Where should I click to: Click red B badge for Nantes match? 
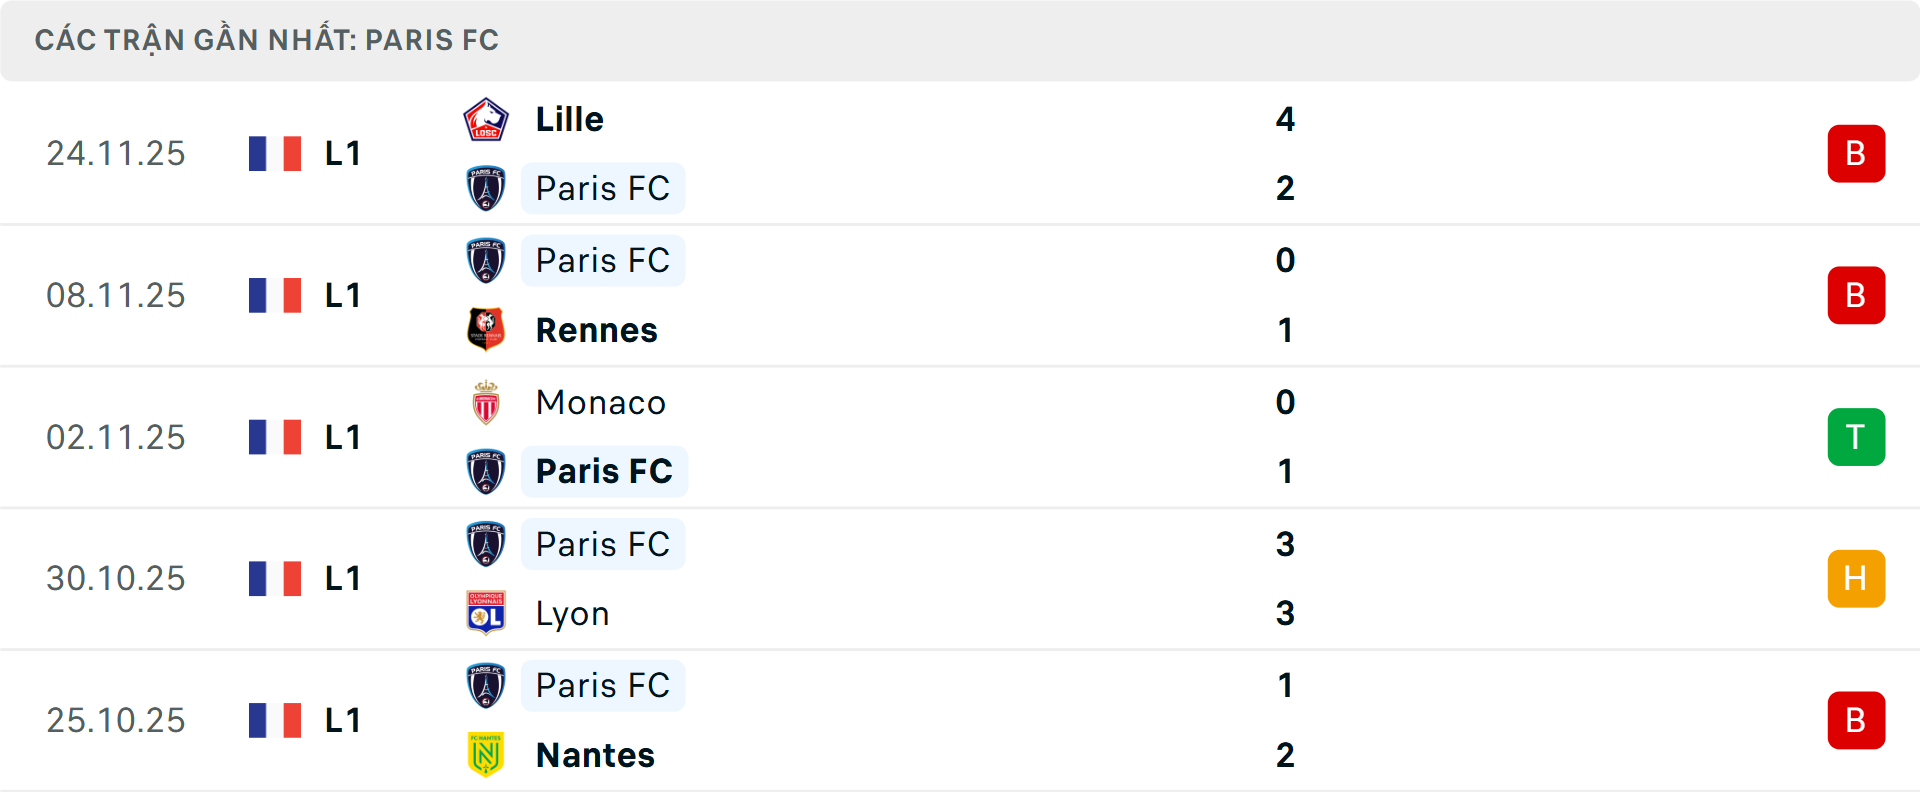pyautogui.click(x=1856, y=720)
